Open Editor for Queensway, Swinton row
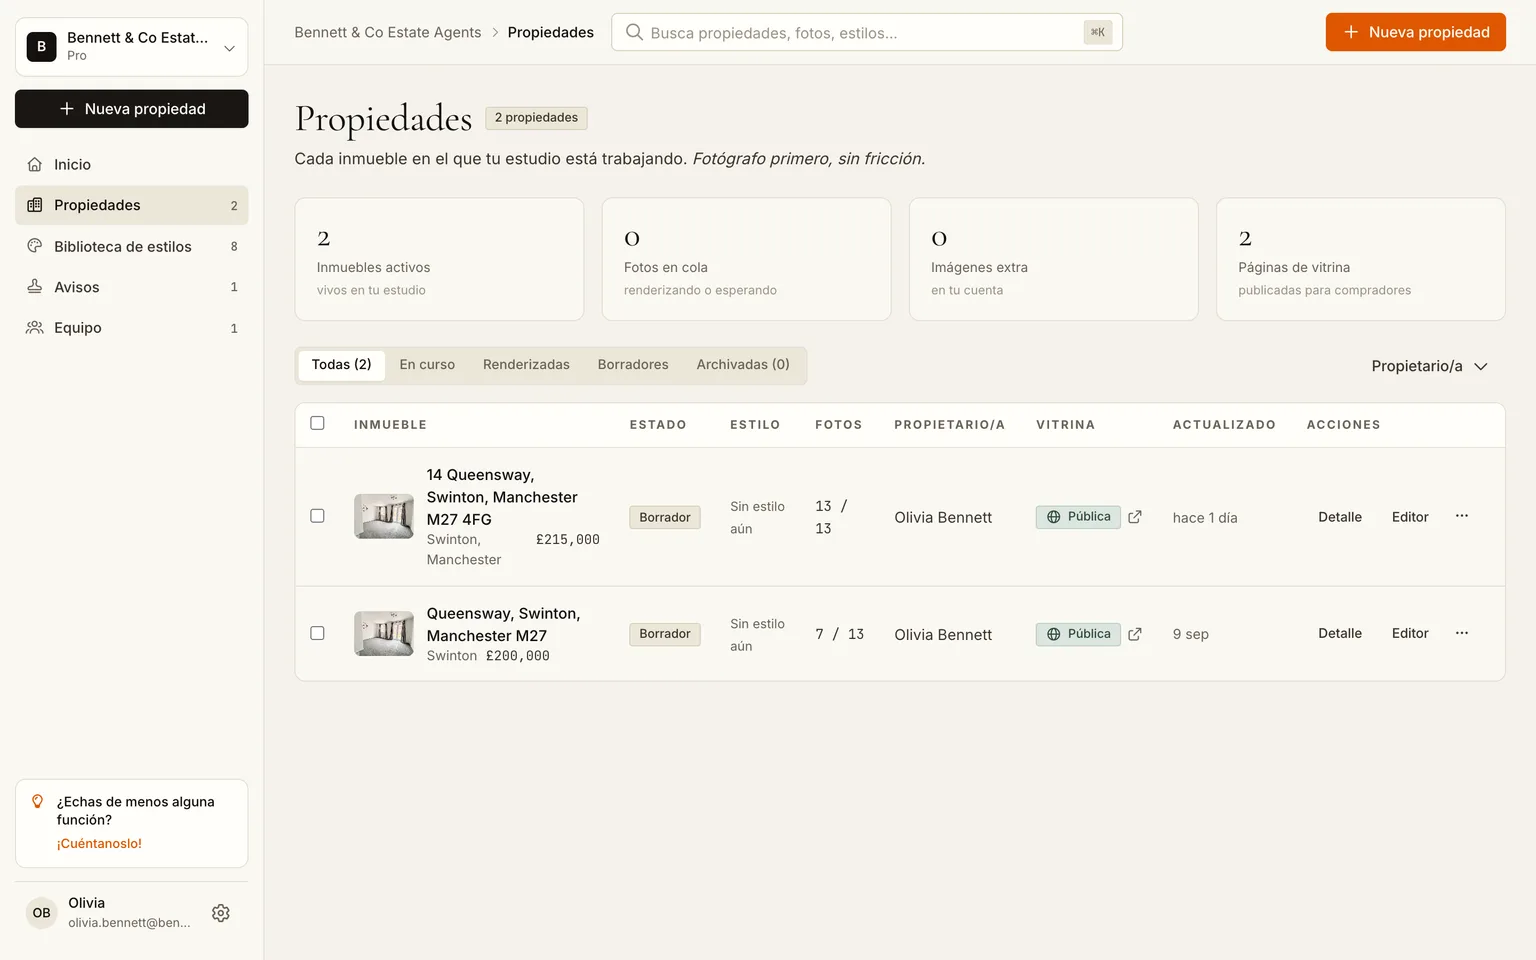 pyautogui.click(x=1410, y=633)
